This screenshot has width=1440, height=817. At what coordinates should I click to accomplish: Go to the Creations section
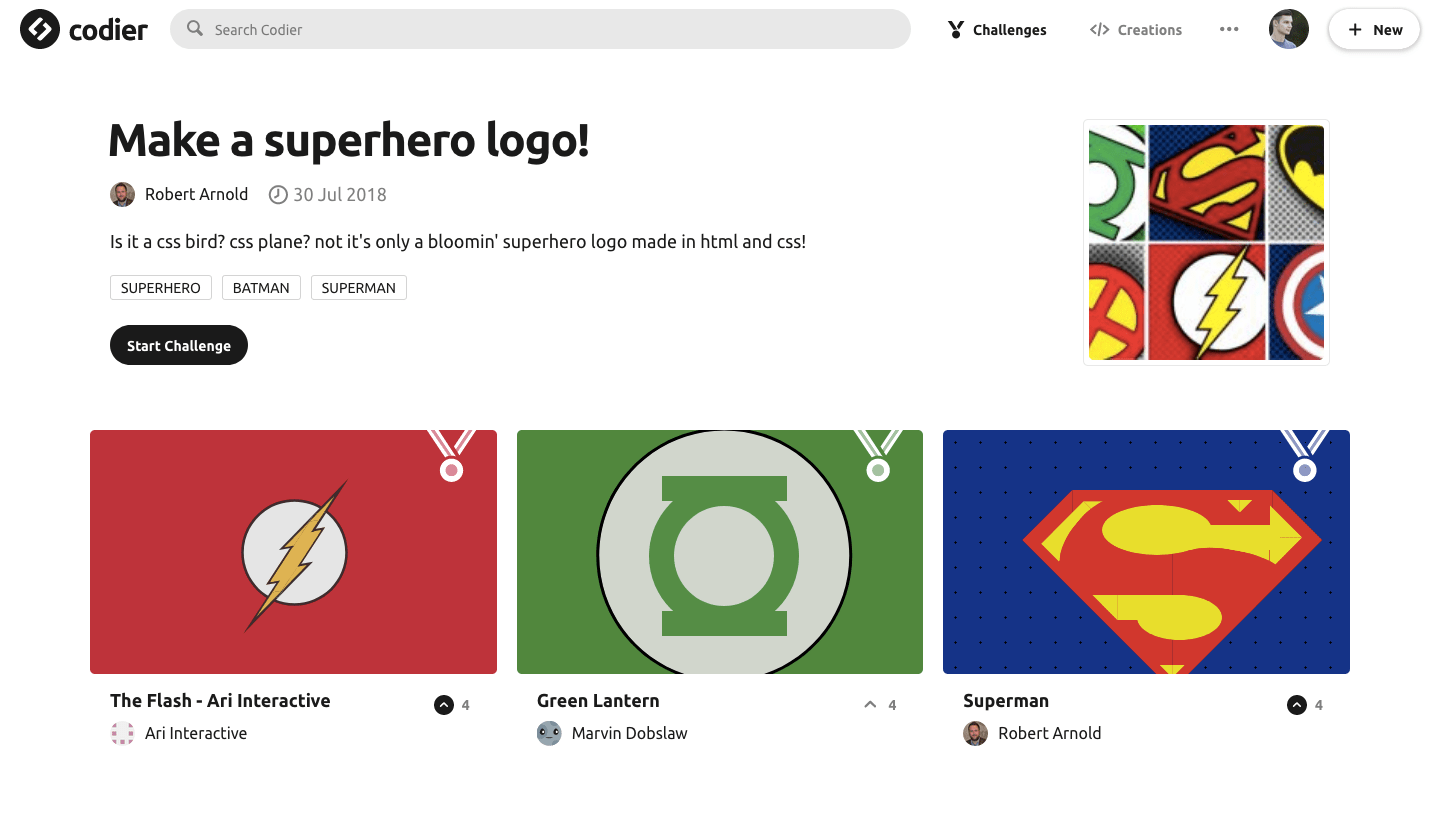pos(1148,29)
